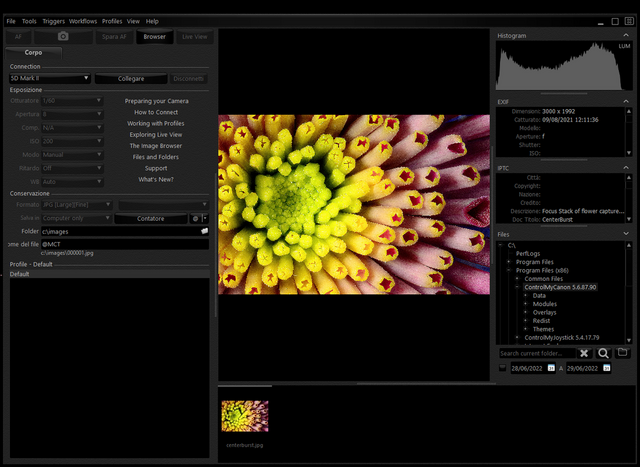Open Preparing your Camera link
The height and width of the screenshot is (467, 640).
click(156, 101)
